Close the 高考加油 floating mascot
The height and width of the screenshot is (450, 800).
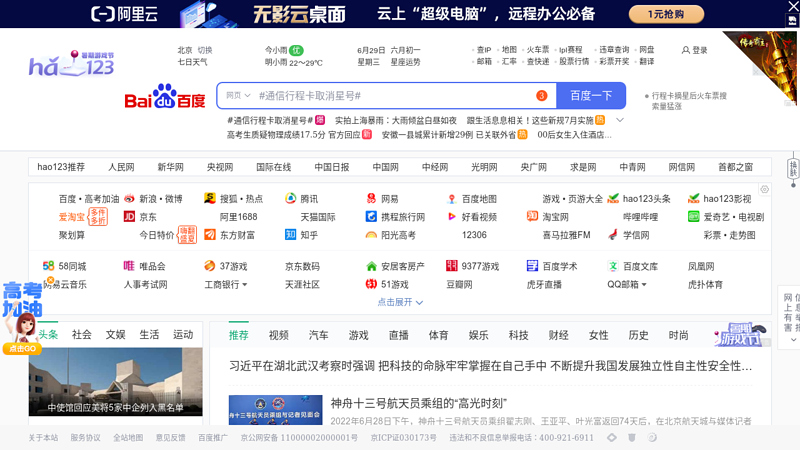[x=50, y=280]
